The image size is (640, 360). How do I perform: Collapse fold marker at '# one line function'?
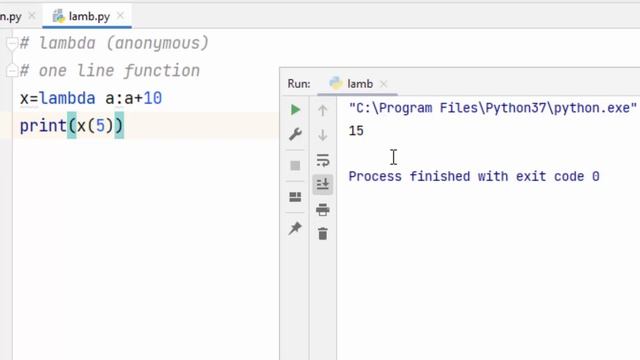[12, 71]
